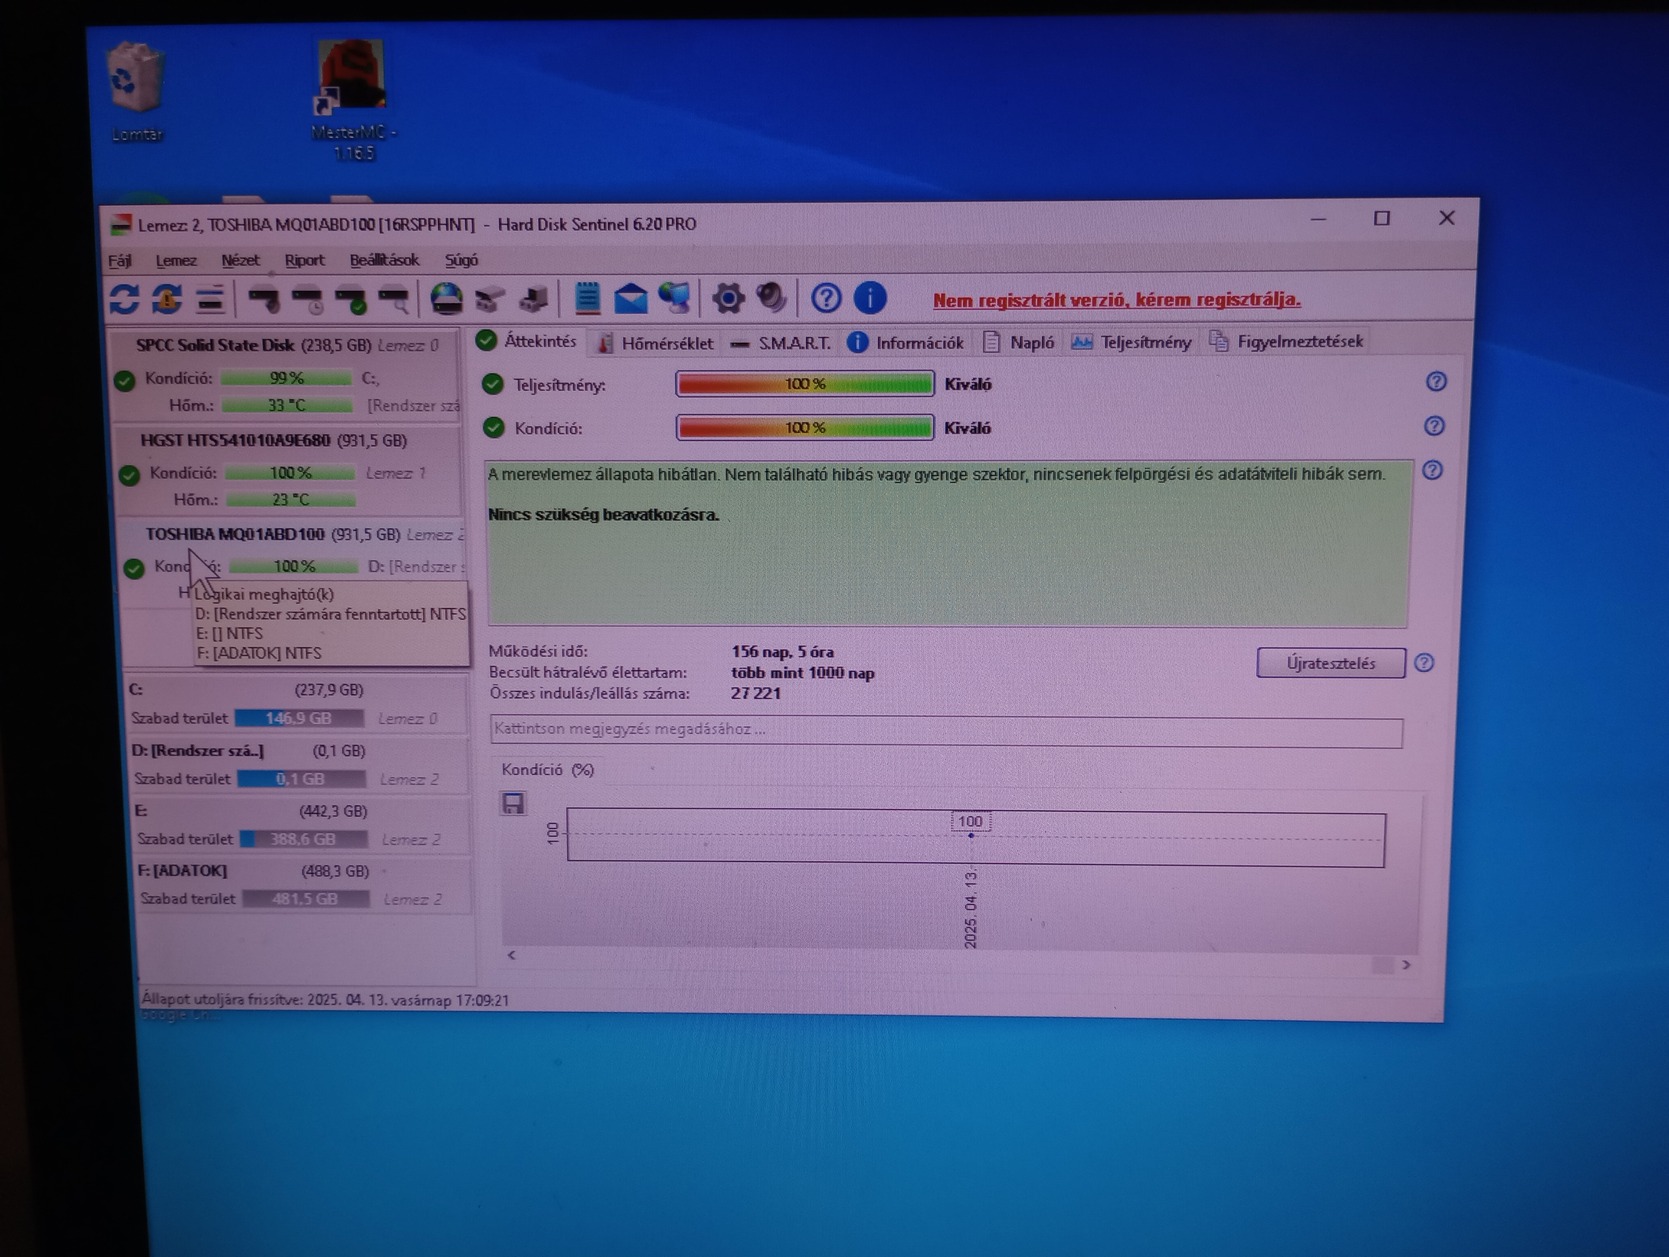Click the disk with green checkmark icon

point(351,298)
